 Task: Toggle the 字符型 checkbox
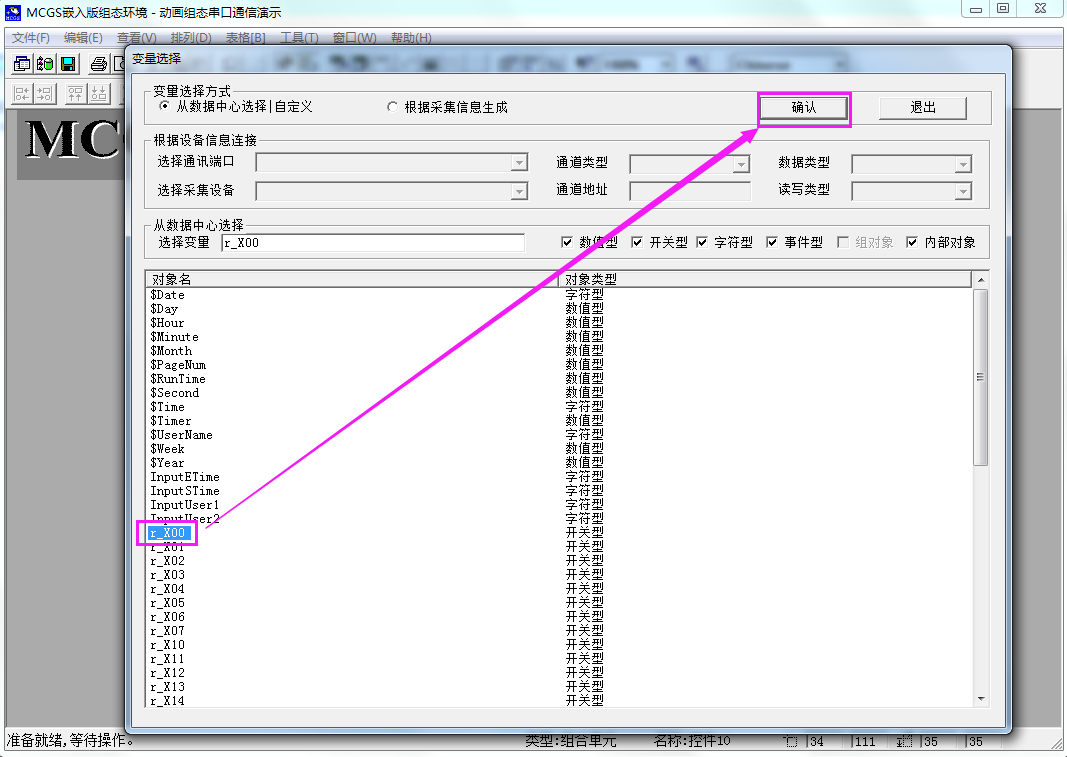coord(702,242)
